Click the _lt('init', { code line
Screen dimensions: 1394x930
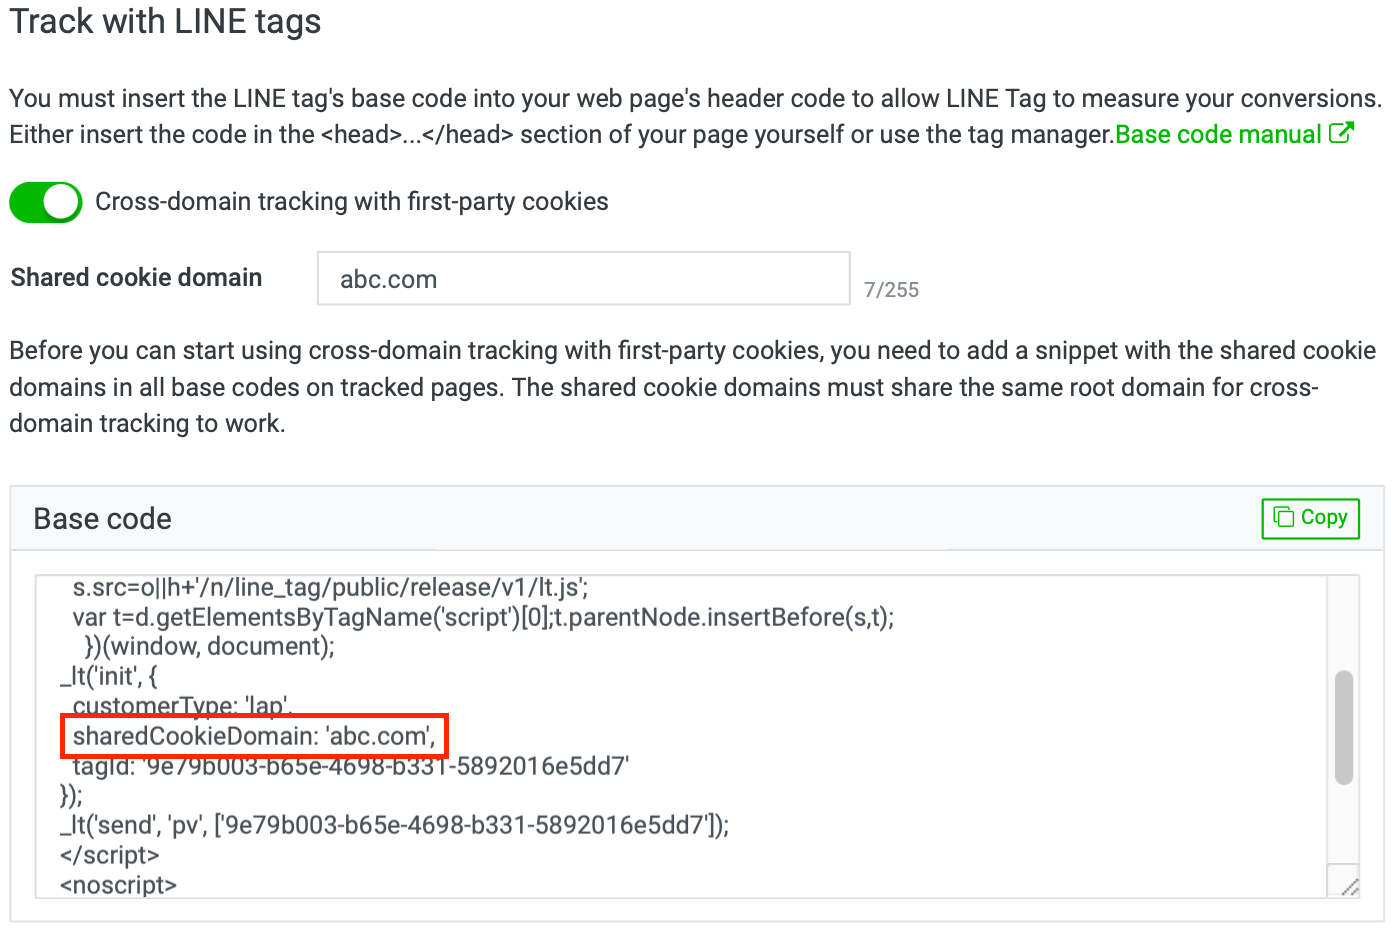108,677
